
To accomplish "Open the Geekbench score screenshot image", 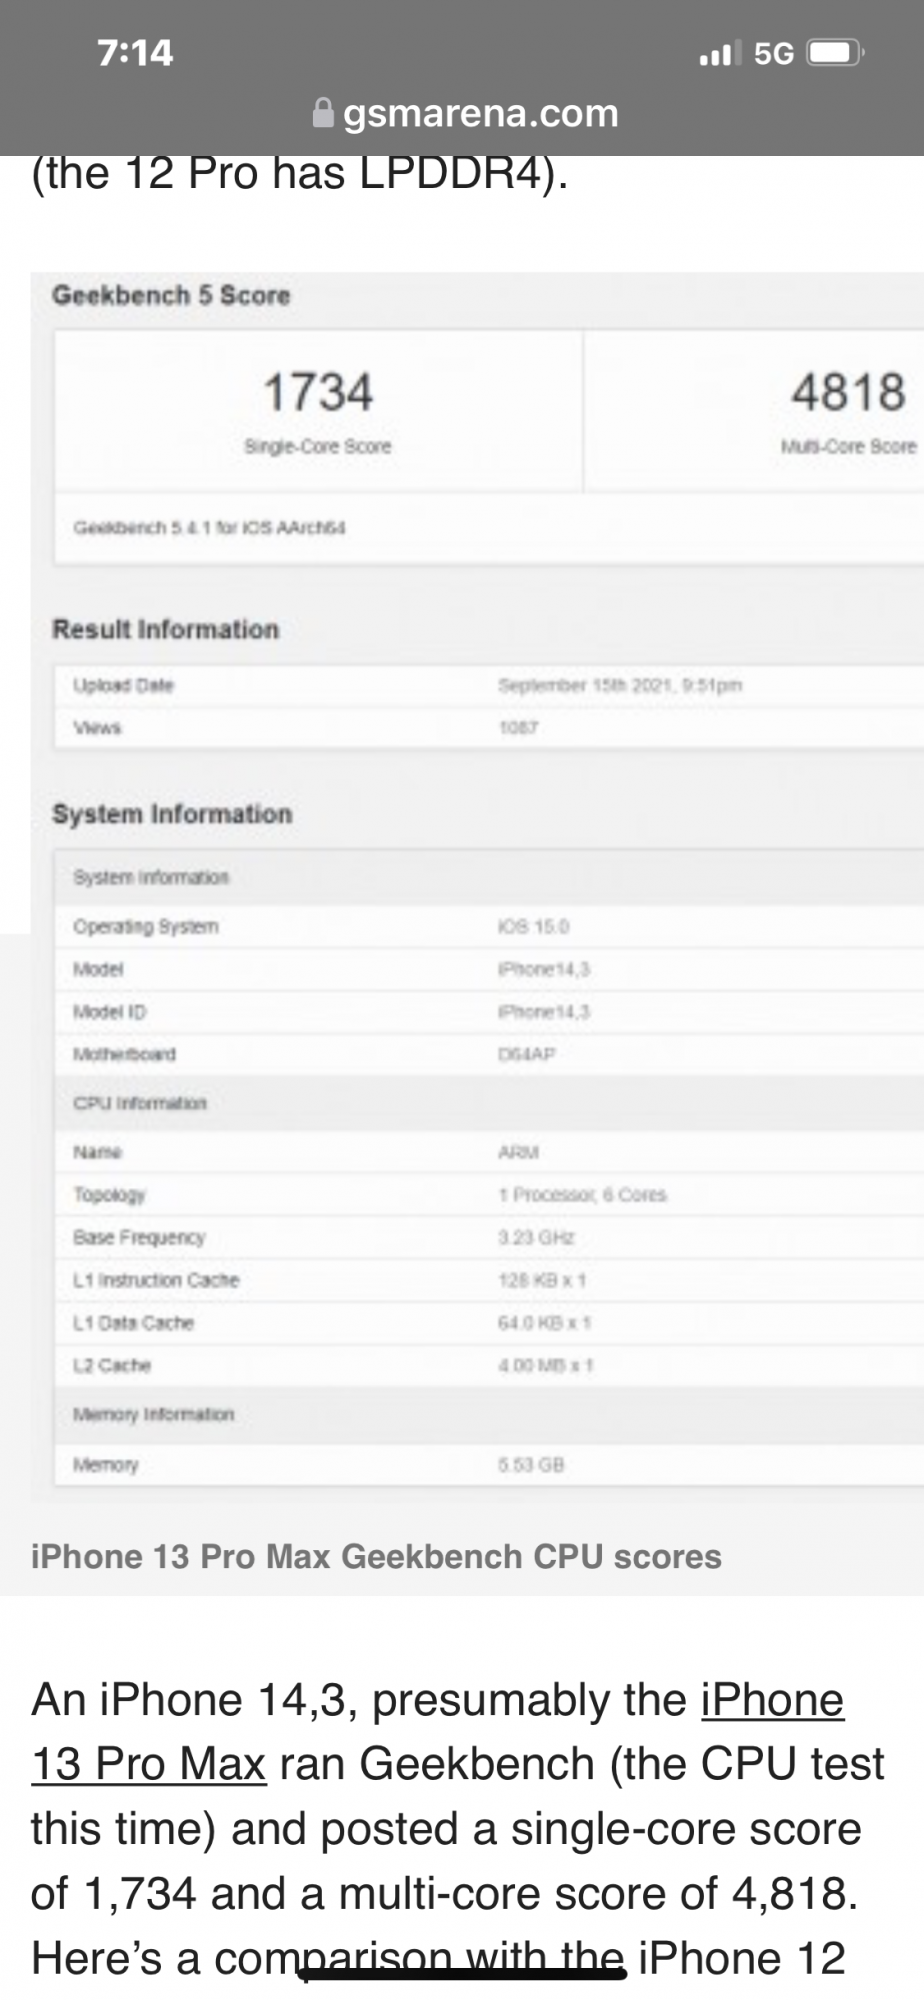I will (x=477, y=885).
